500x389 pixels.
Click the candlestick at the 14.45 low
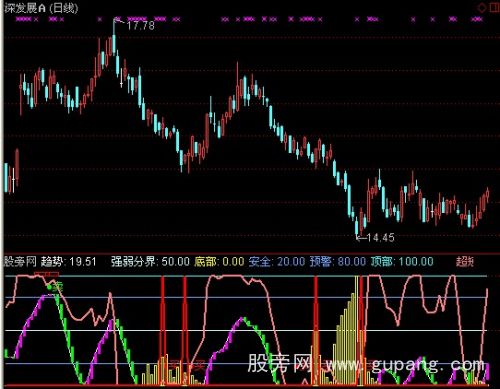pyautogui.click(x=357, y=227)
